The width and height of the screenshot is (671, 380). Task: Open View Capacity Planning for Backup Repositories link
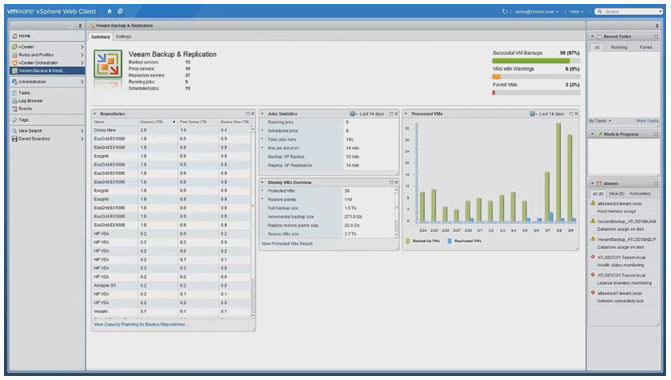(x=140, y=324)
